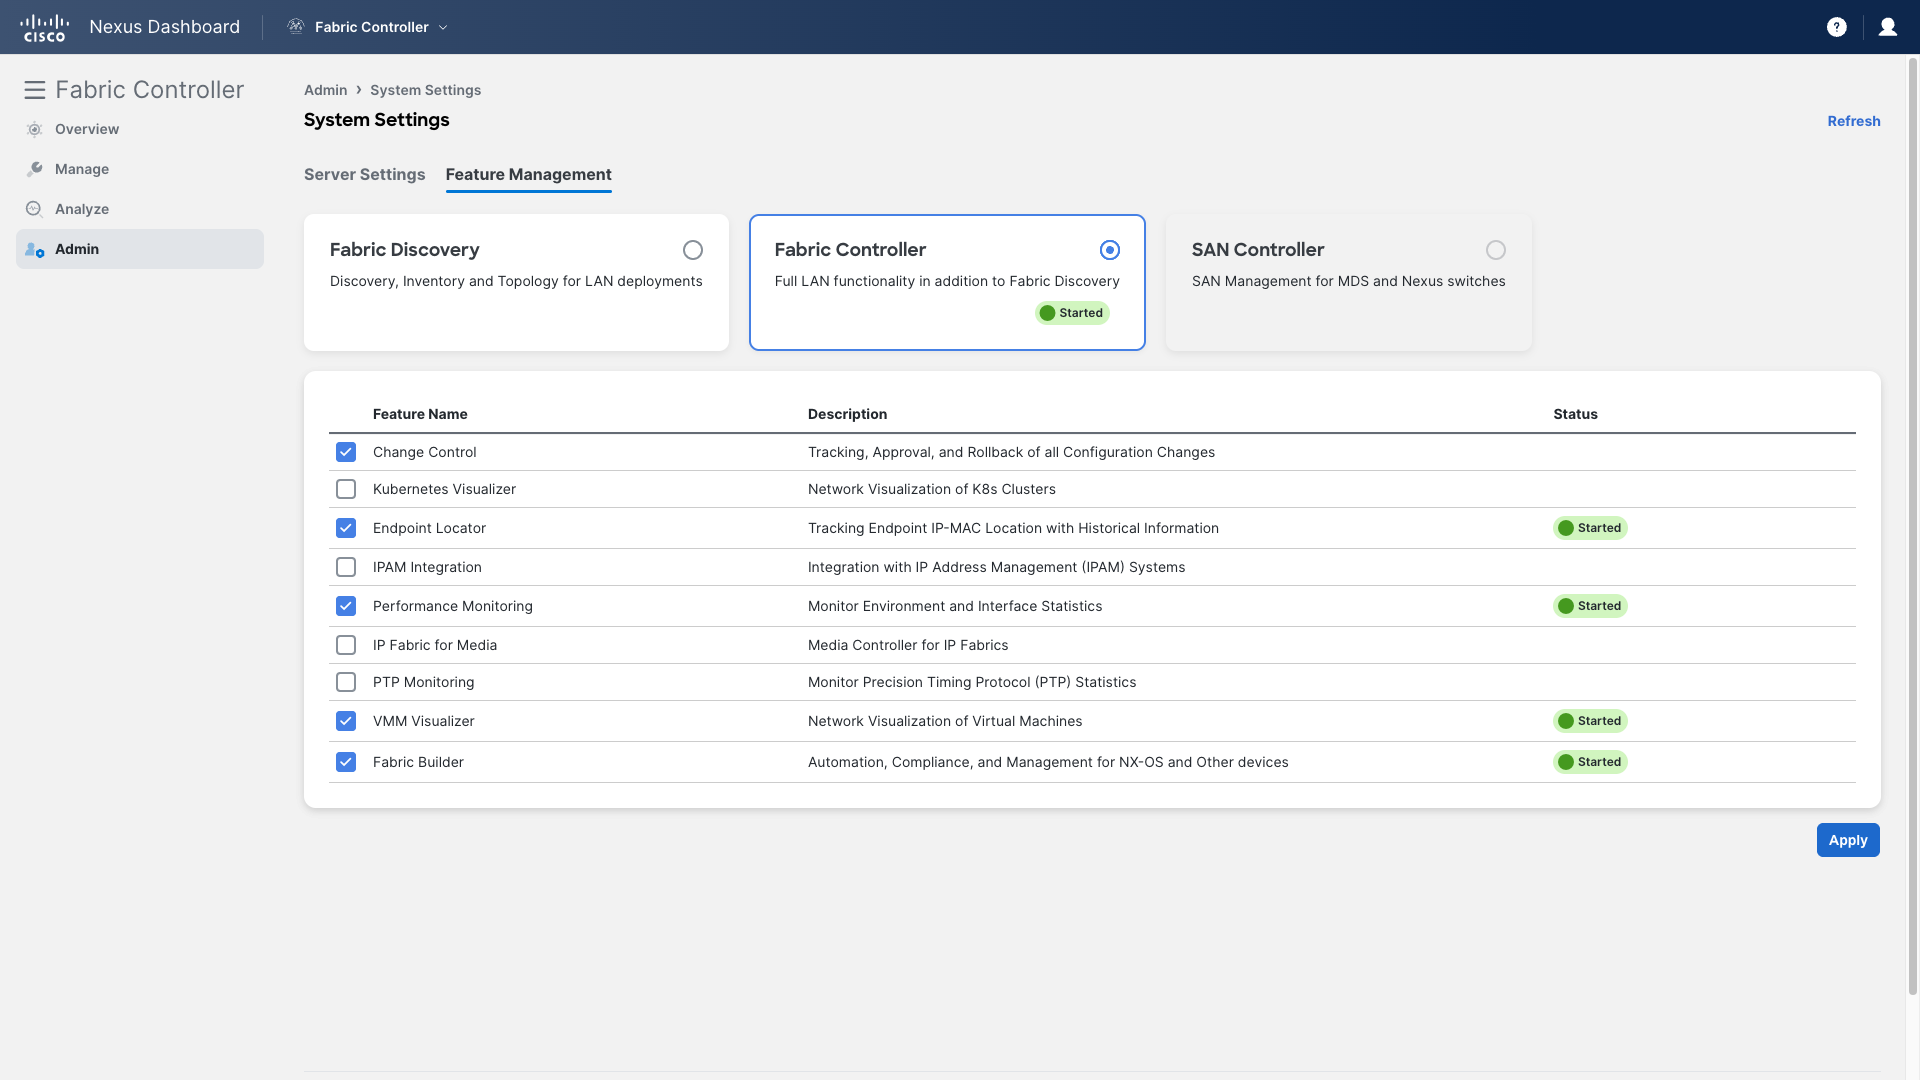
Task: Select the Fabric Discovery radio button
Action: [x=693, y=250]
